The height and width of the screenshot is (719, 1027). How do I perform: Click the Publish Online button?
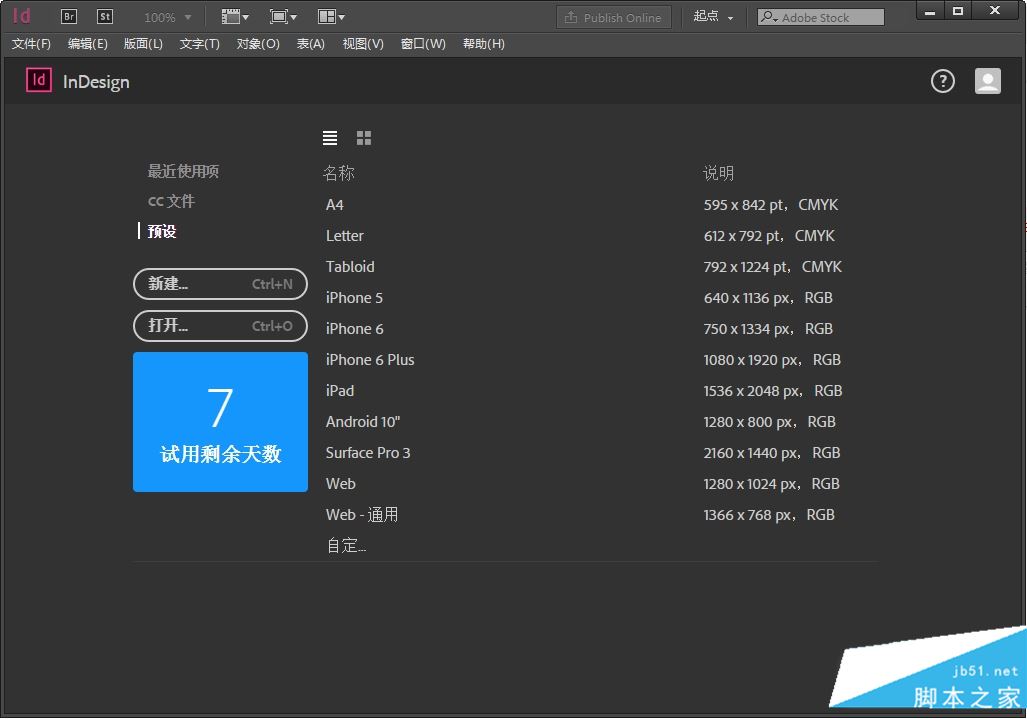point(614,18)
